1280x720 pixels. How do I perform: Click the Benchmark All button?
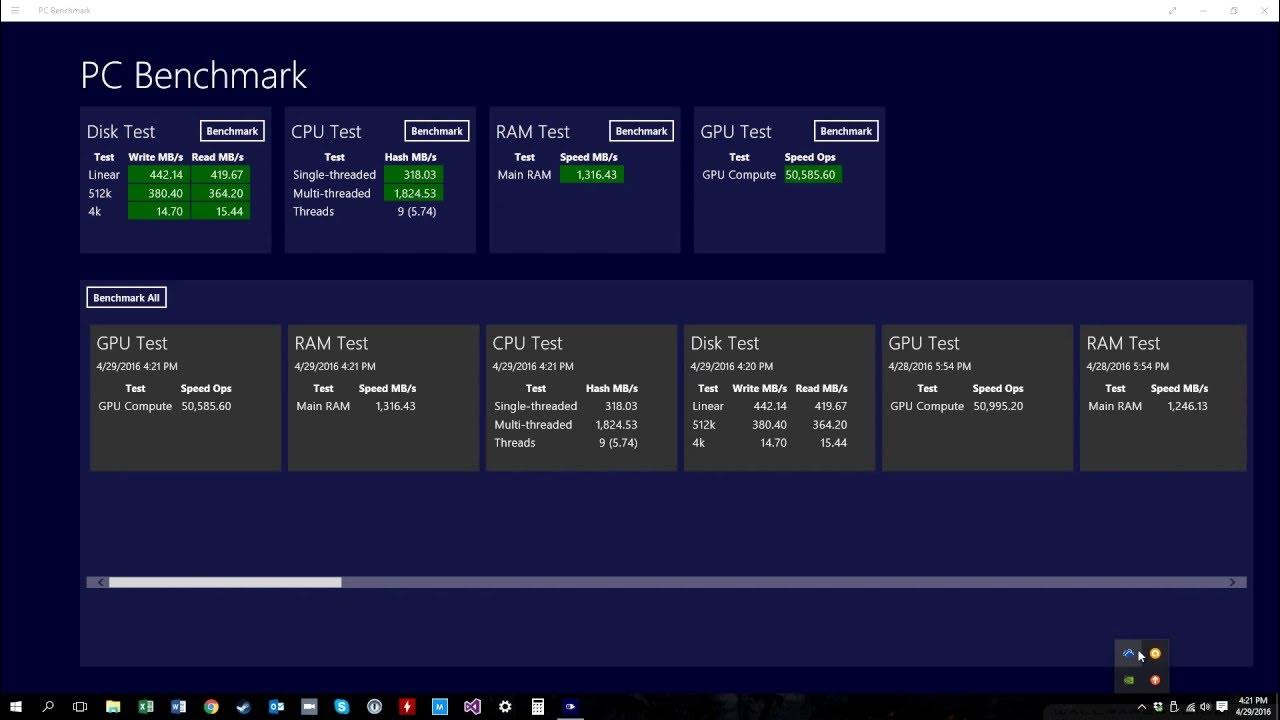[126, 298]
